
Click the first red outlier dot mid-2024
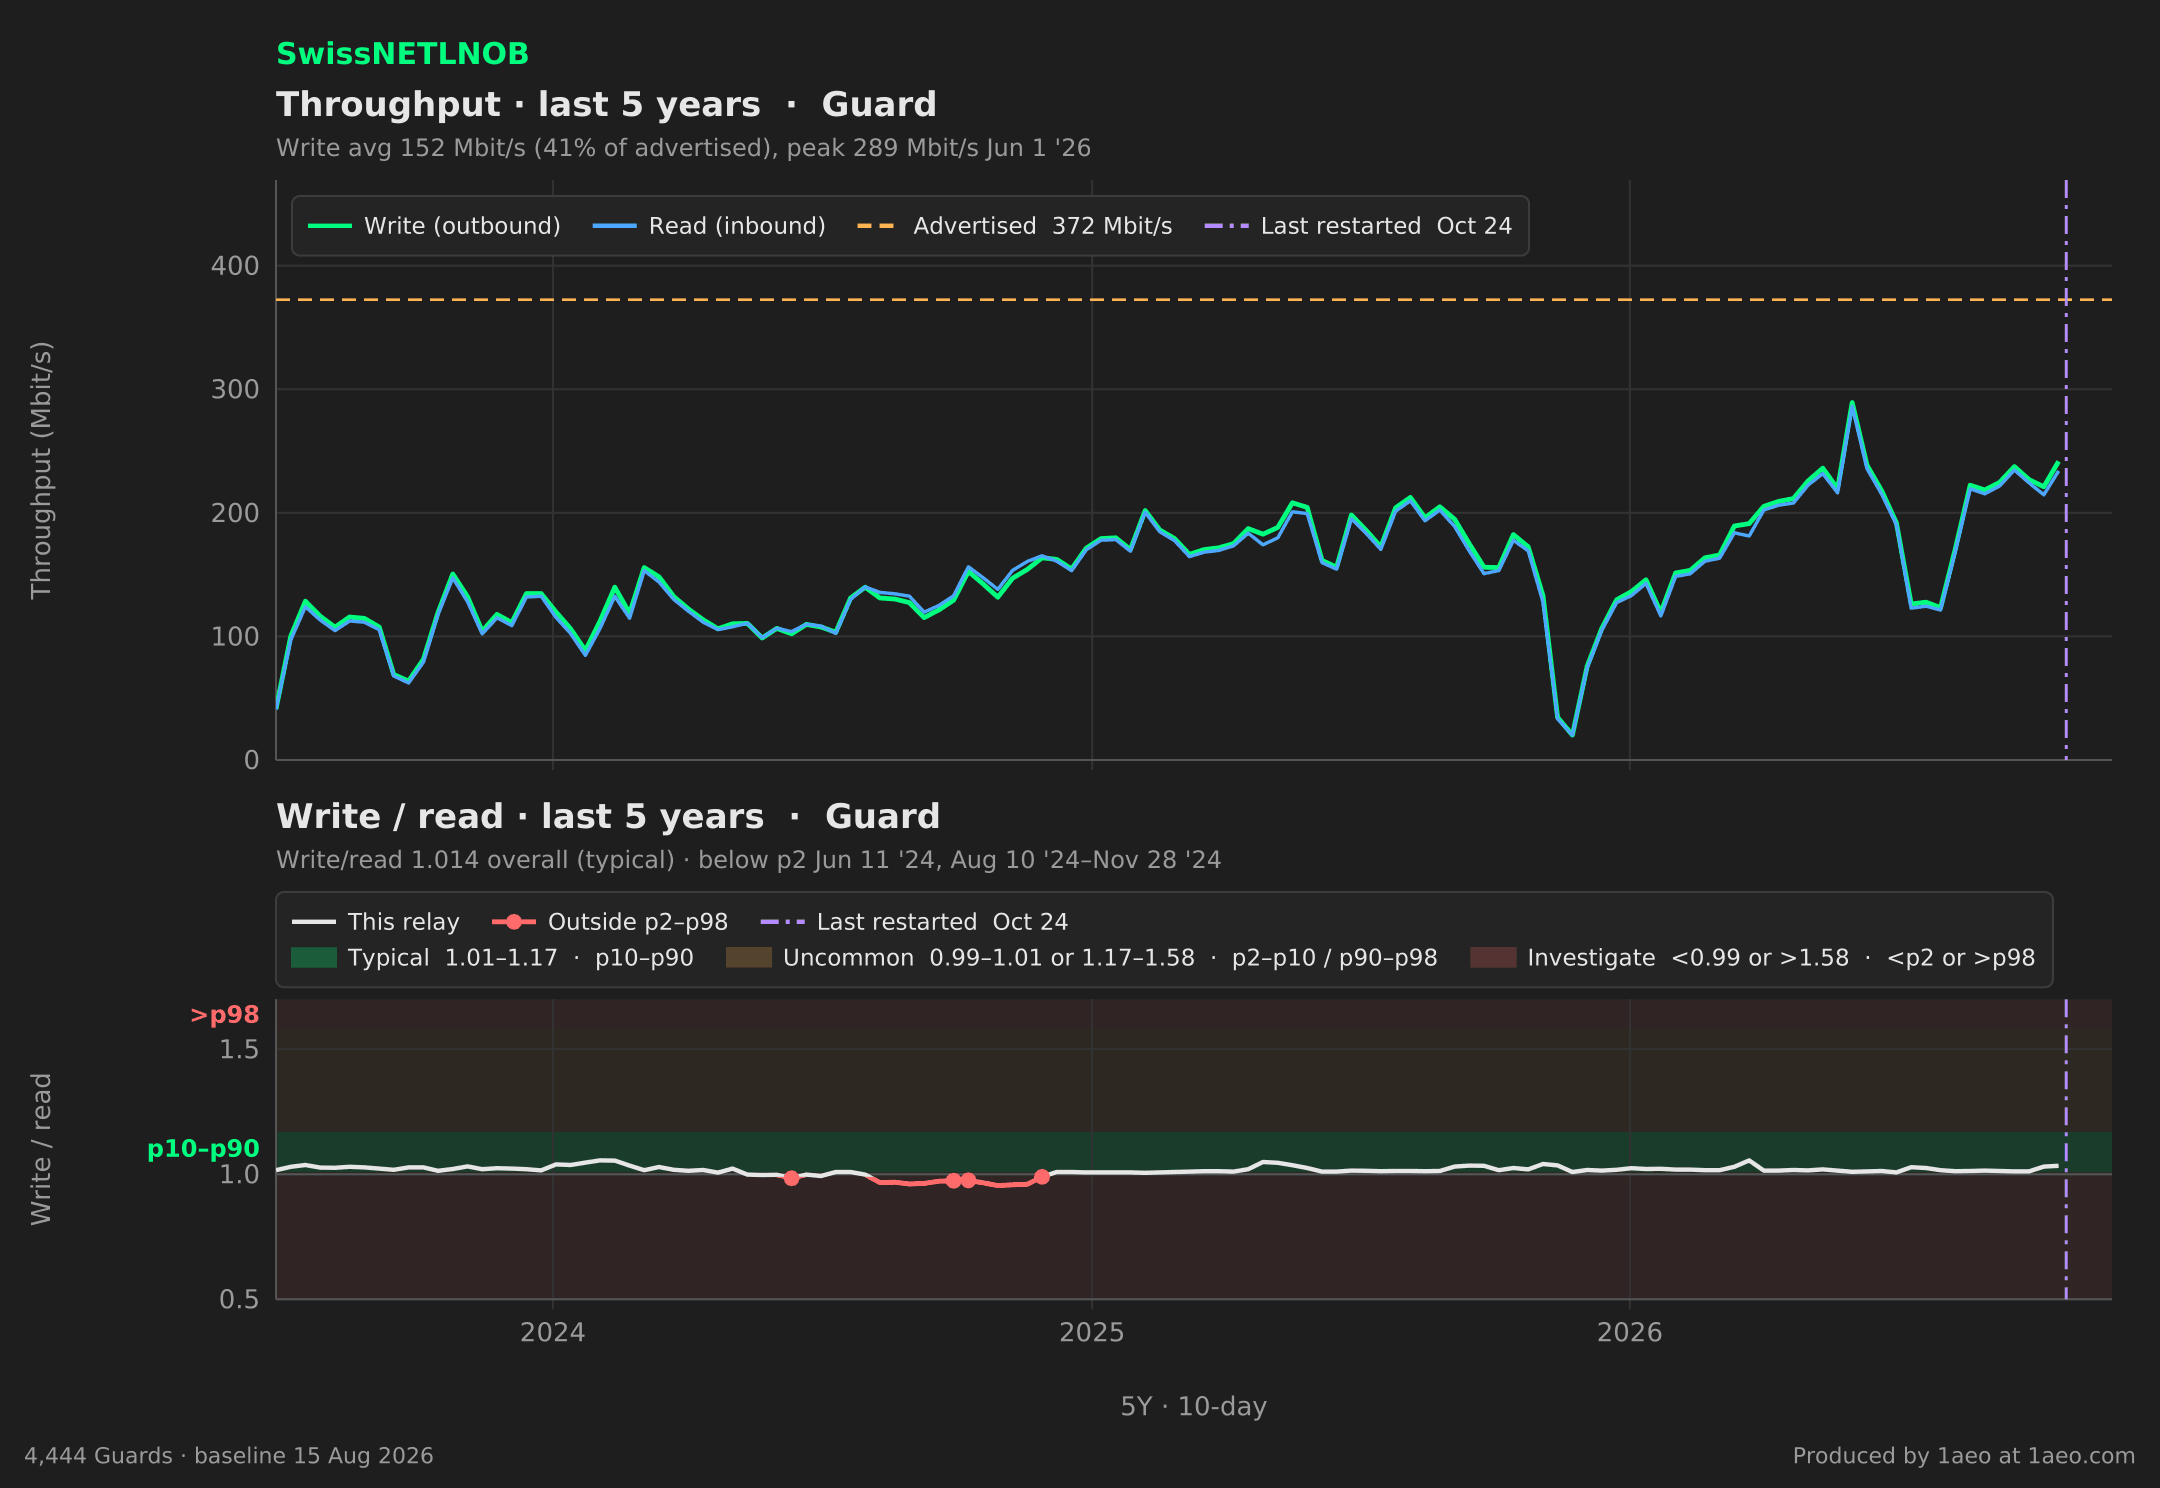pyautogui.click(x=791, y=1178)
